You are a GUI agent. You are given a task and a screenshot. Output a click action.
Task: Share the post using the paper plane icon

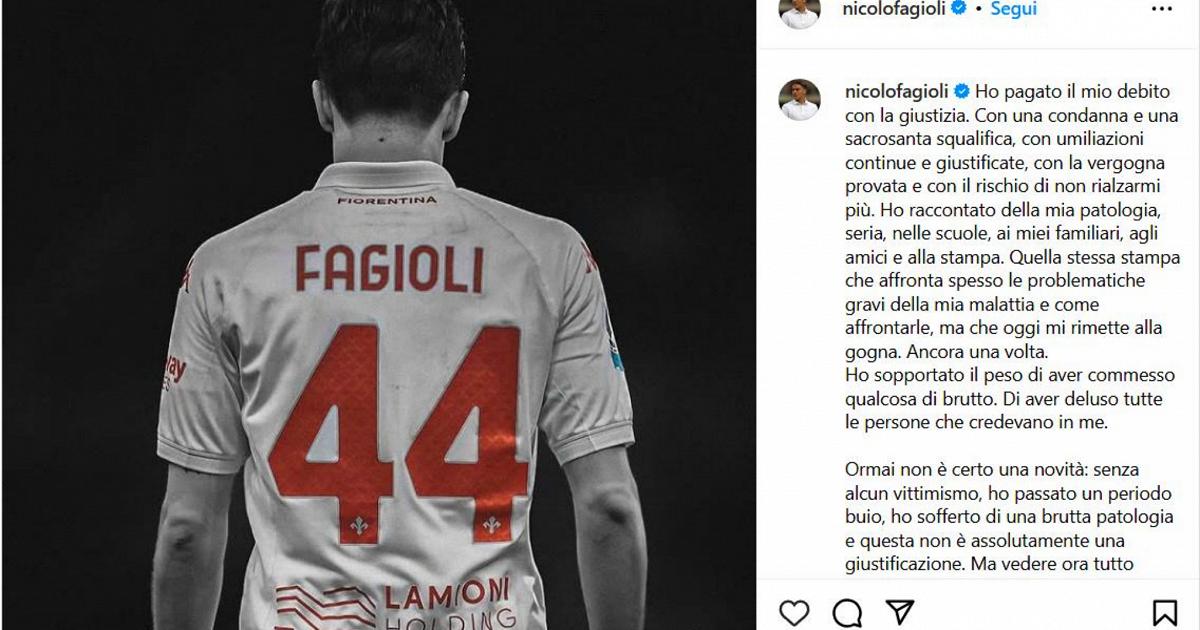pos(900,612)
